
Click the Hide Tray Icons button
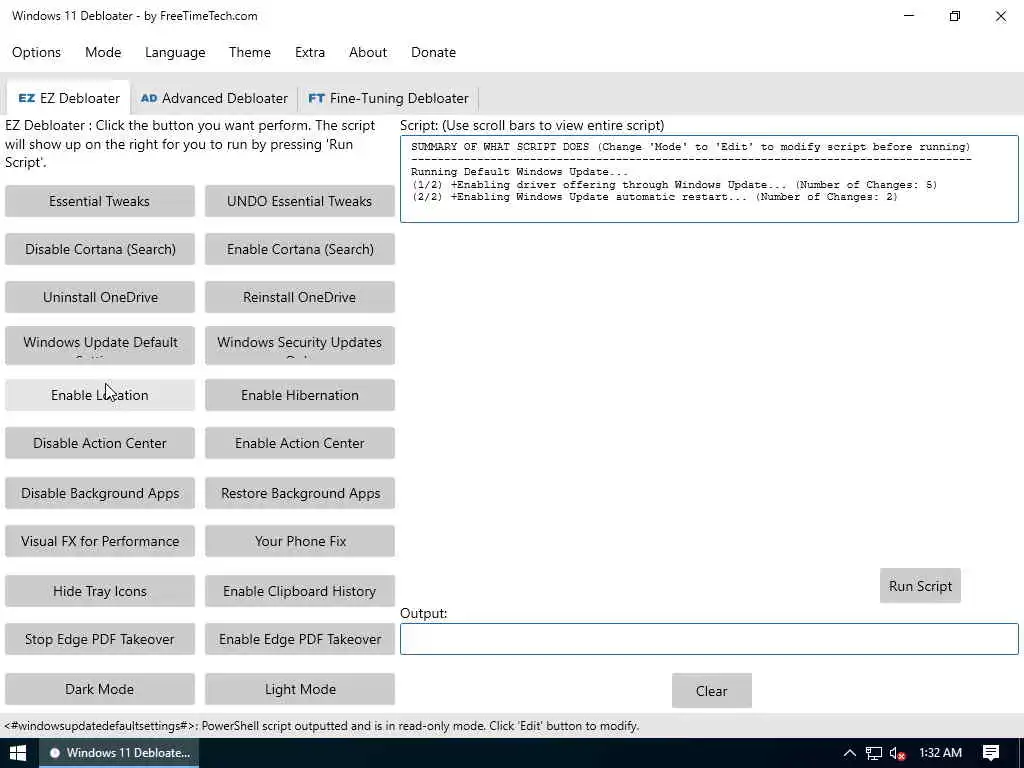click(x=99, y=591)
